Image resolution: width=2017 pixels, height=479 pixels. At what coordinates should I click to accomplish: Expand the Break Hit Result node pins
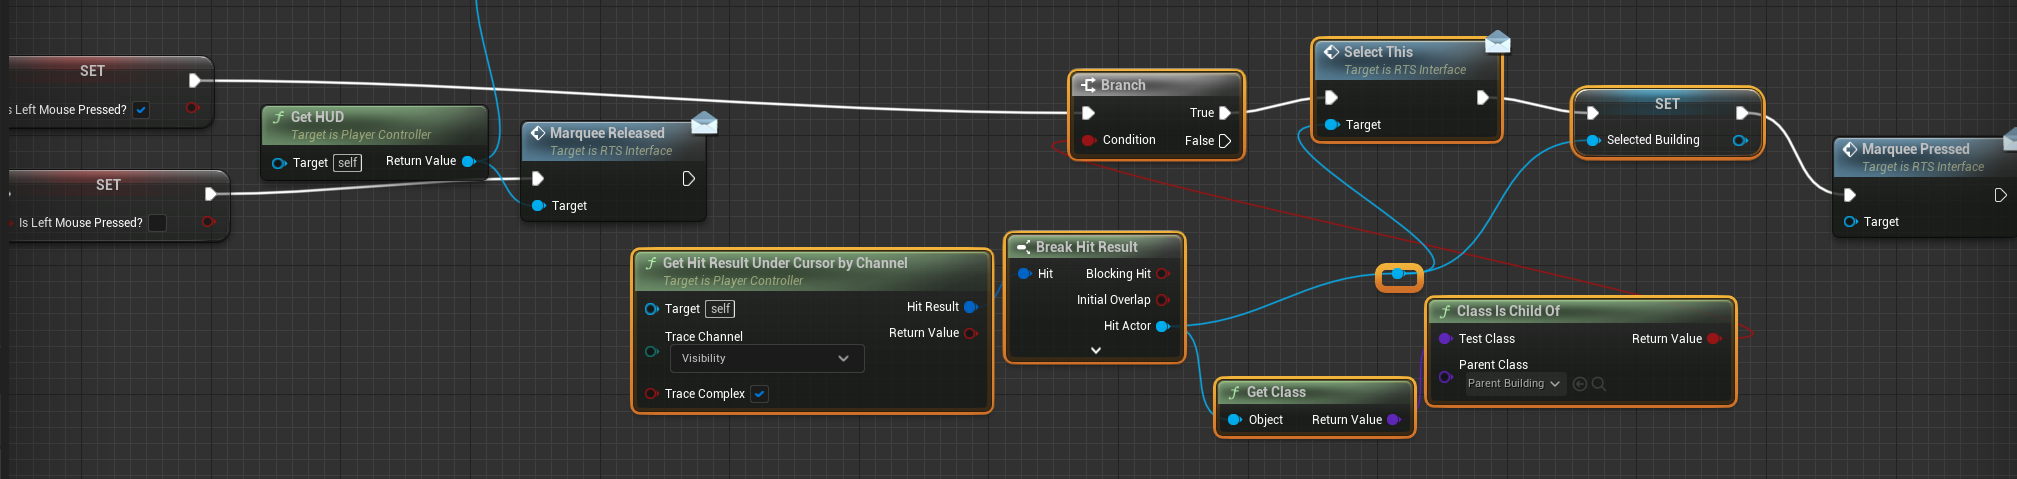click(x=1096, y=350)
